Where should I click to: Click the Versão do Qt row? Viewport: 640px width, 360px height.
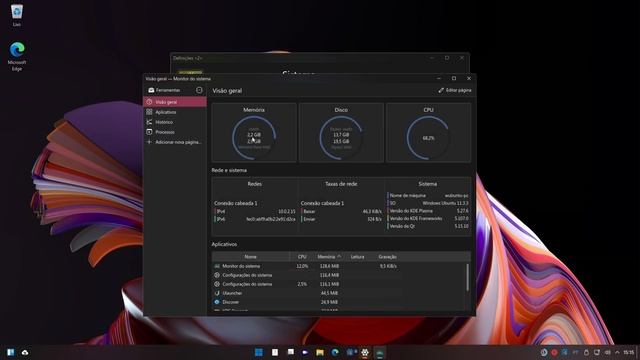(428, 226)
